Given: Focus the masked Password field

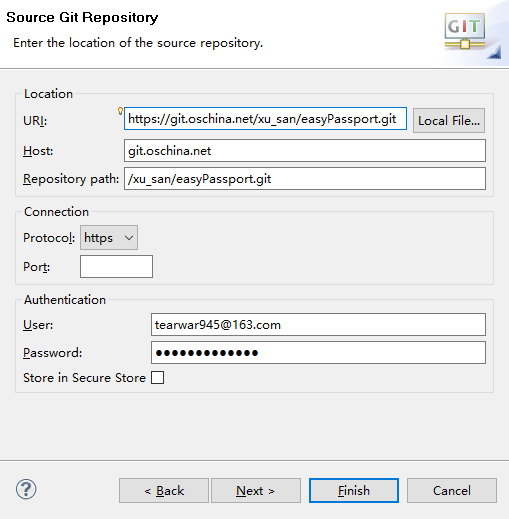Looking at the screenshot, I should [318, 352].
